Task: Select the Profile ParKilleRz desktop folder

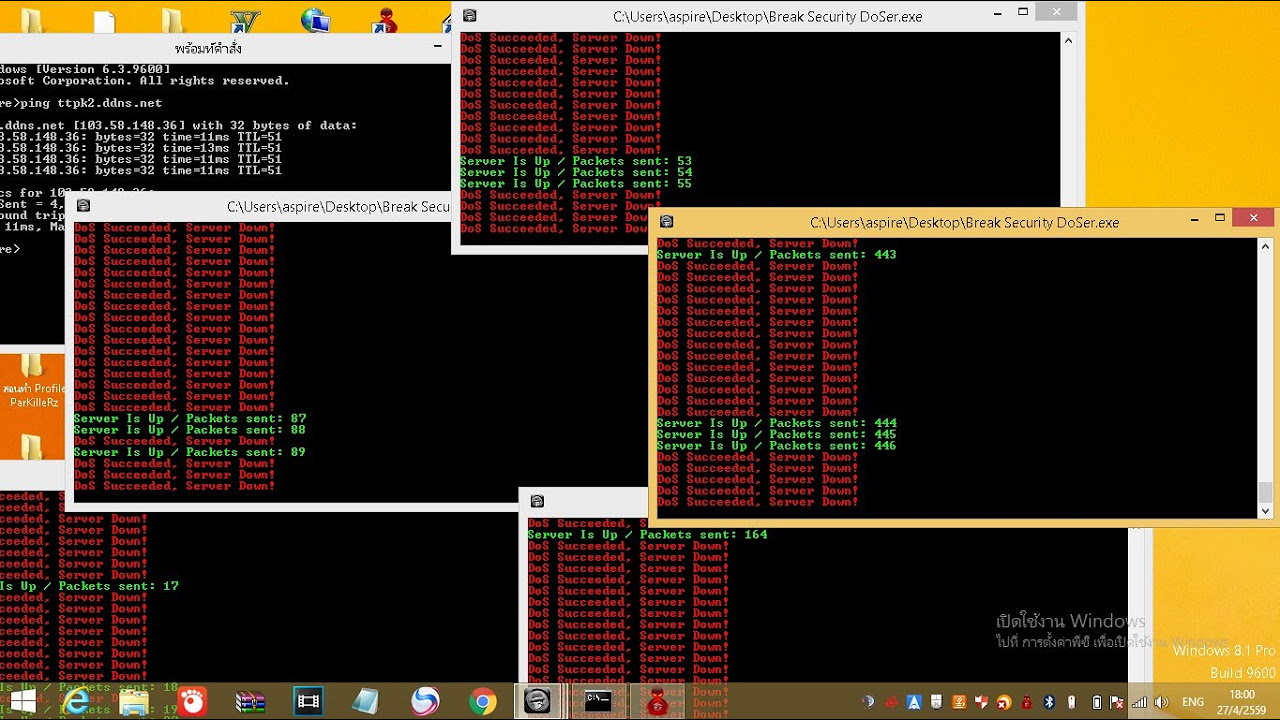Action: coord(33,380)
